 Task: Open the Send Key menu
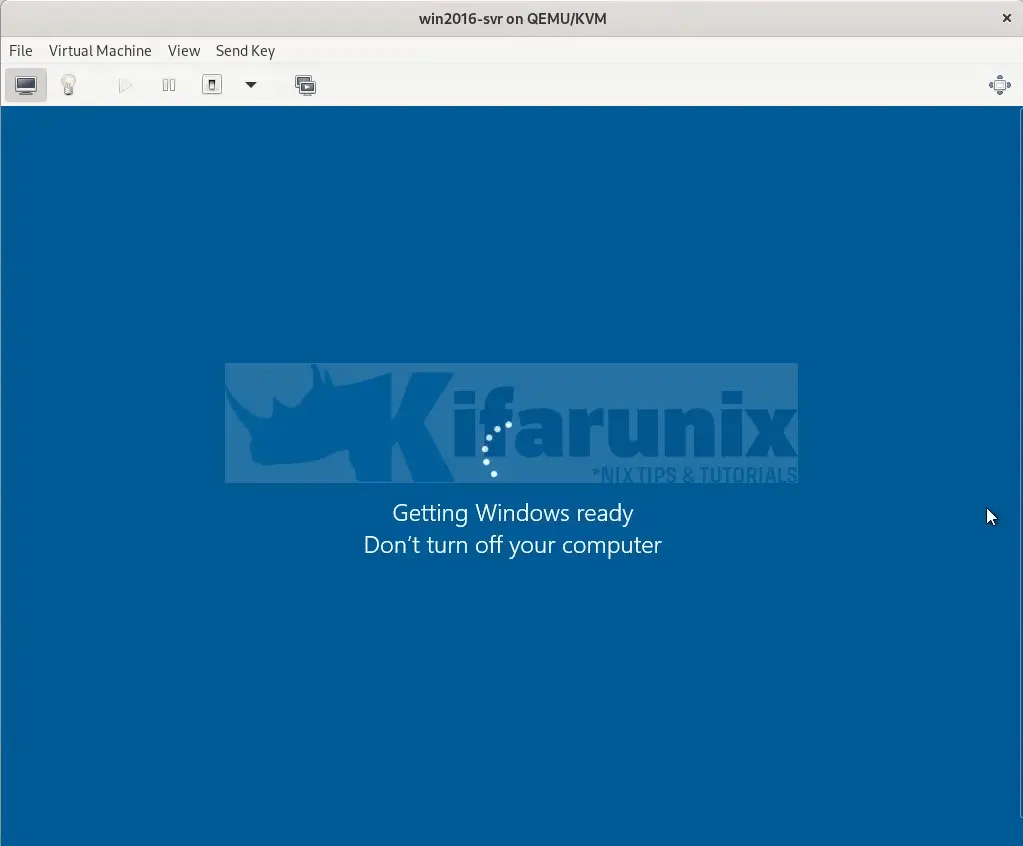[x=245, y=51]
